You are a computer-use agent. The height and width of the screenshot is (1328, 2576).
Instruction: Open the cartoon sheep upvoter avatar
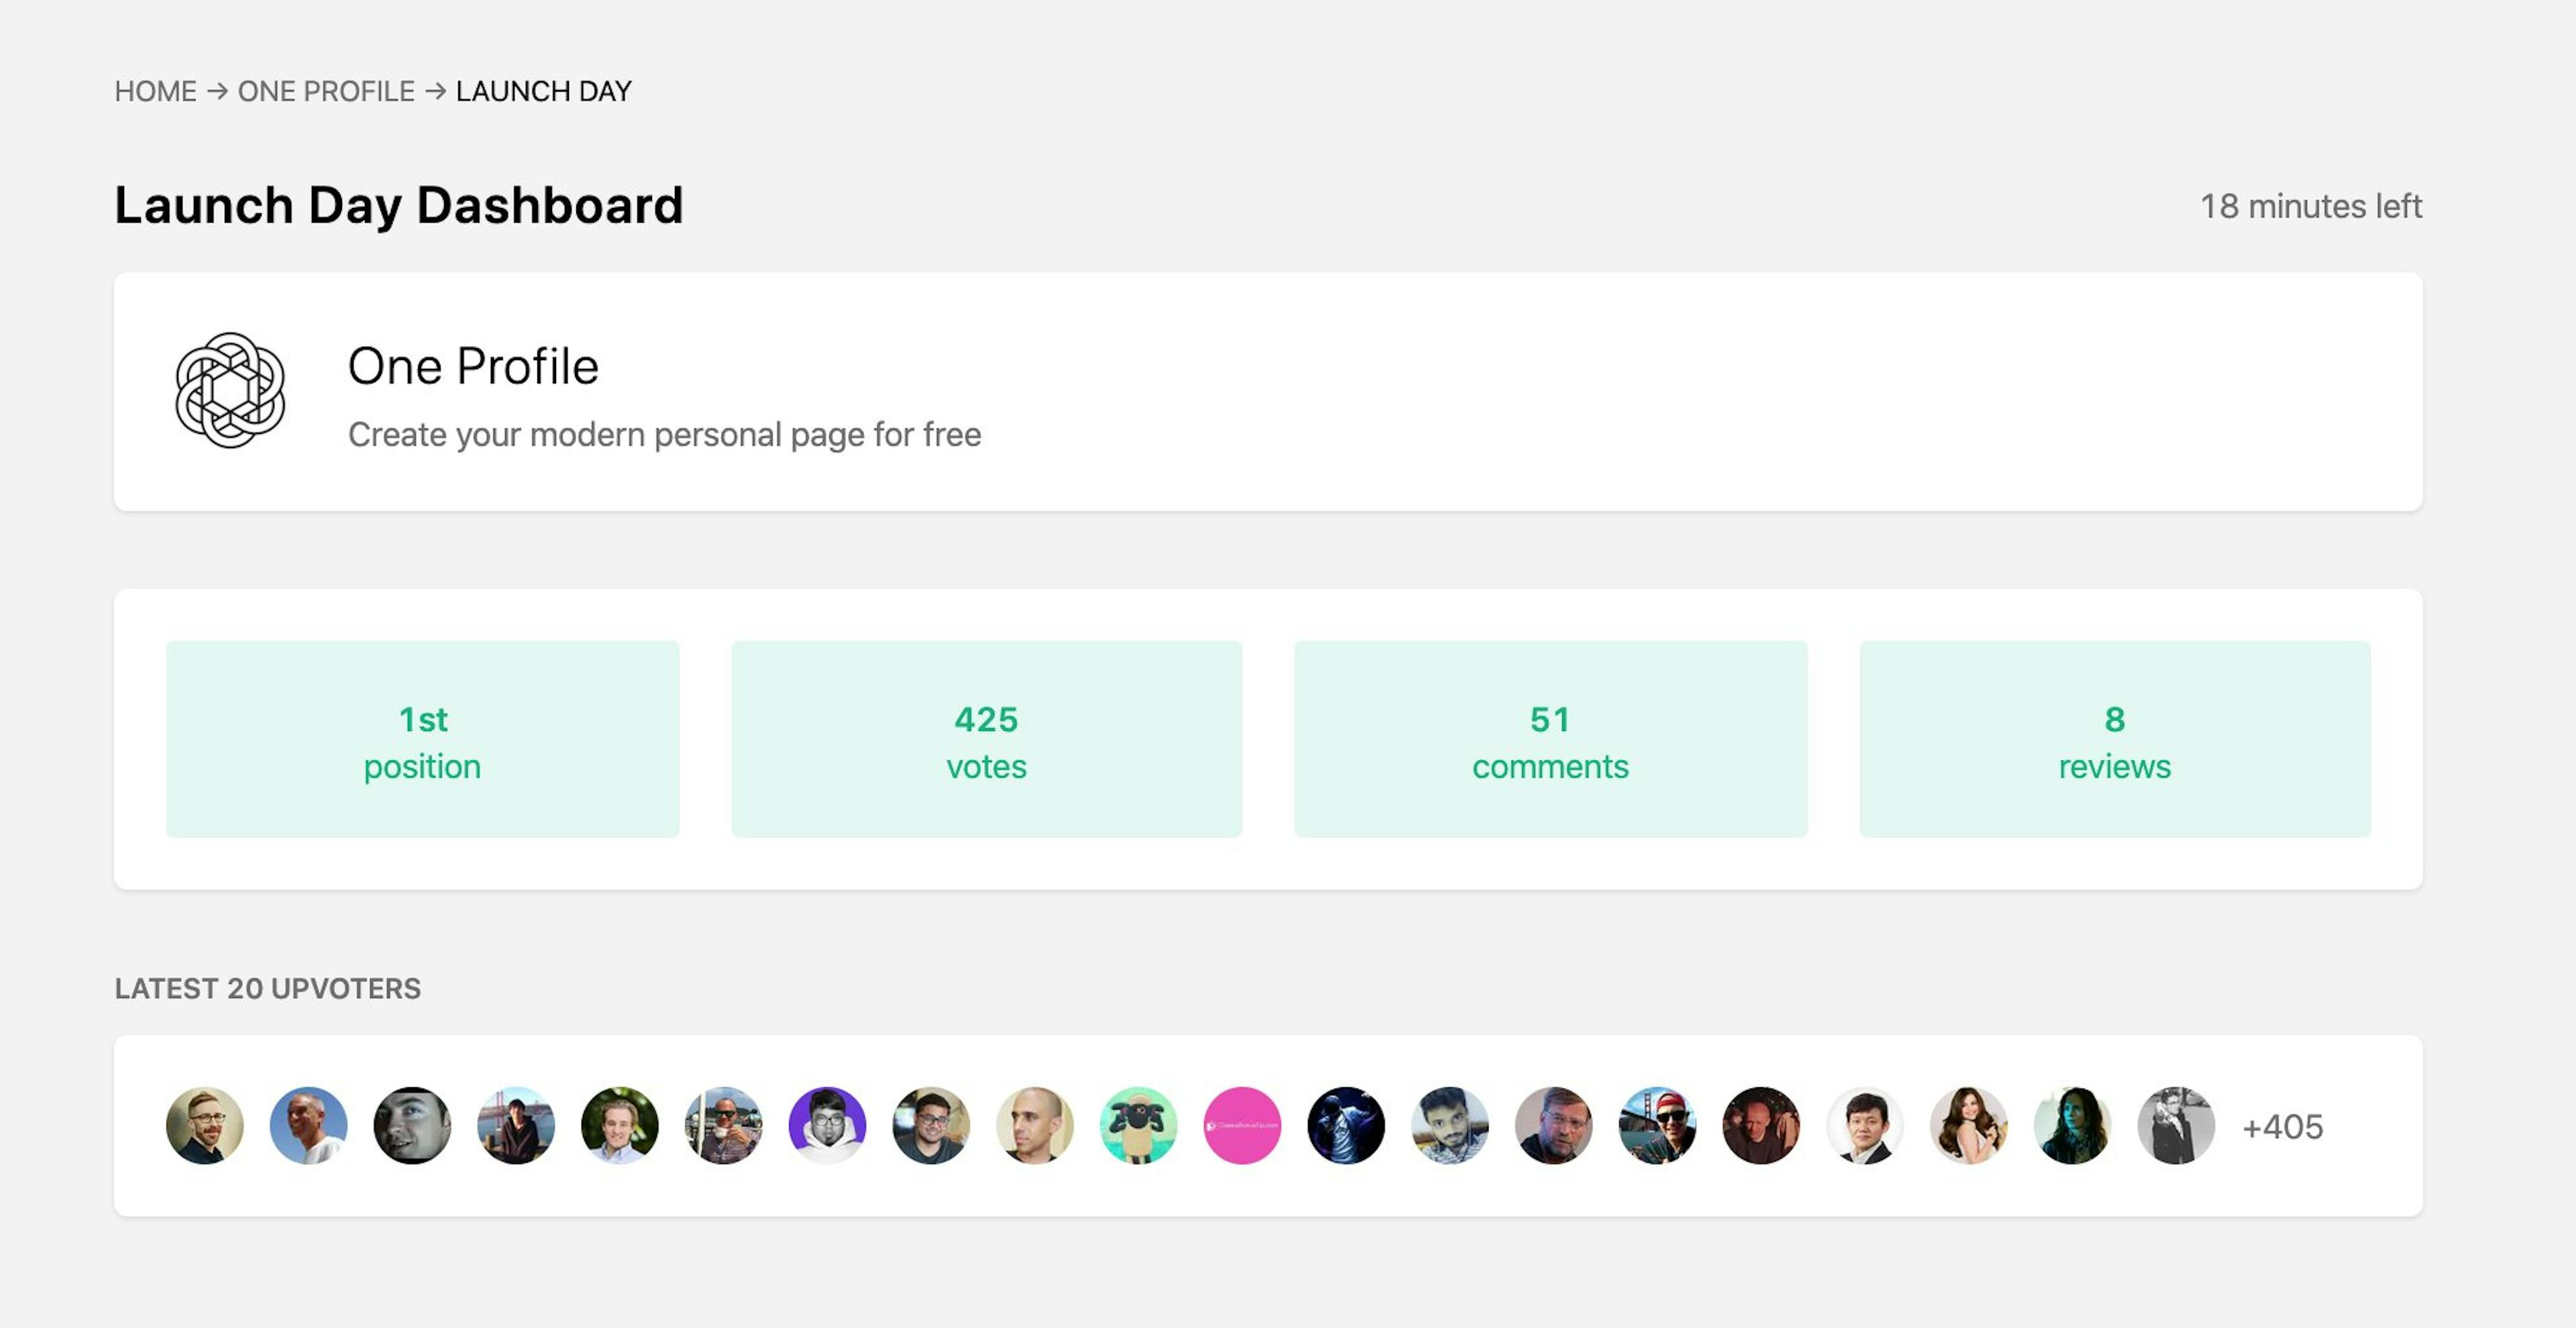tap(1138, 1125)
